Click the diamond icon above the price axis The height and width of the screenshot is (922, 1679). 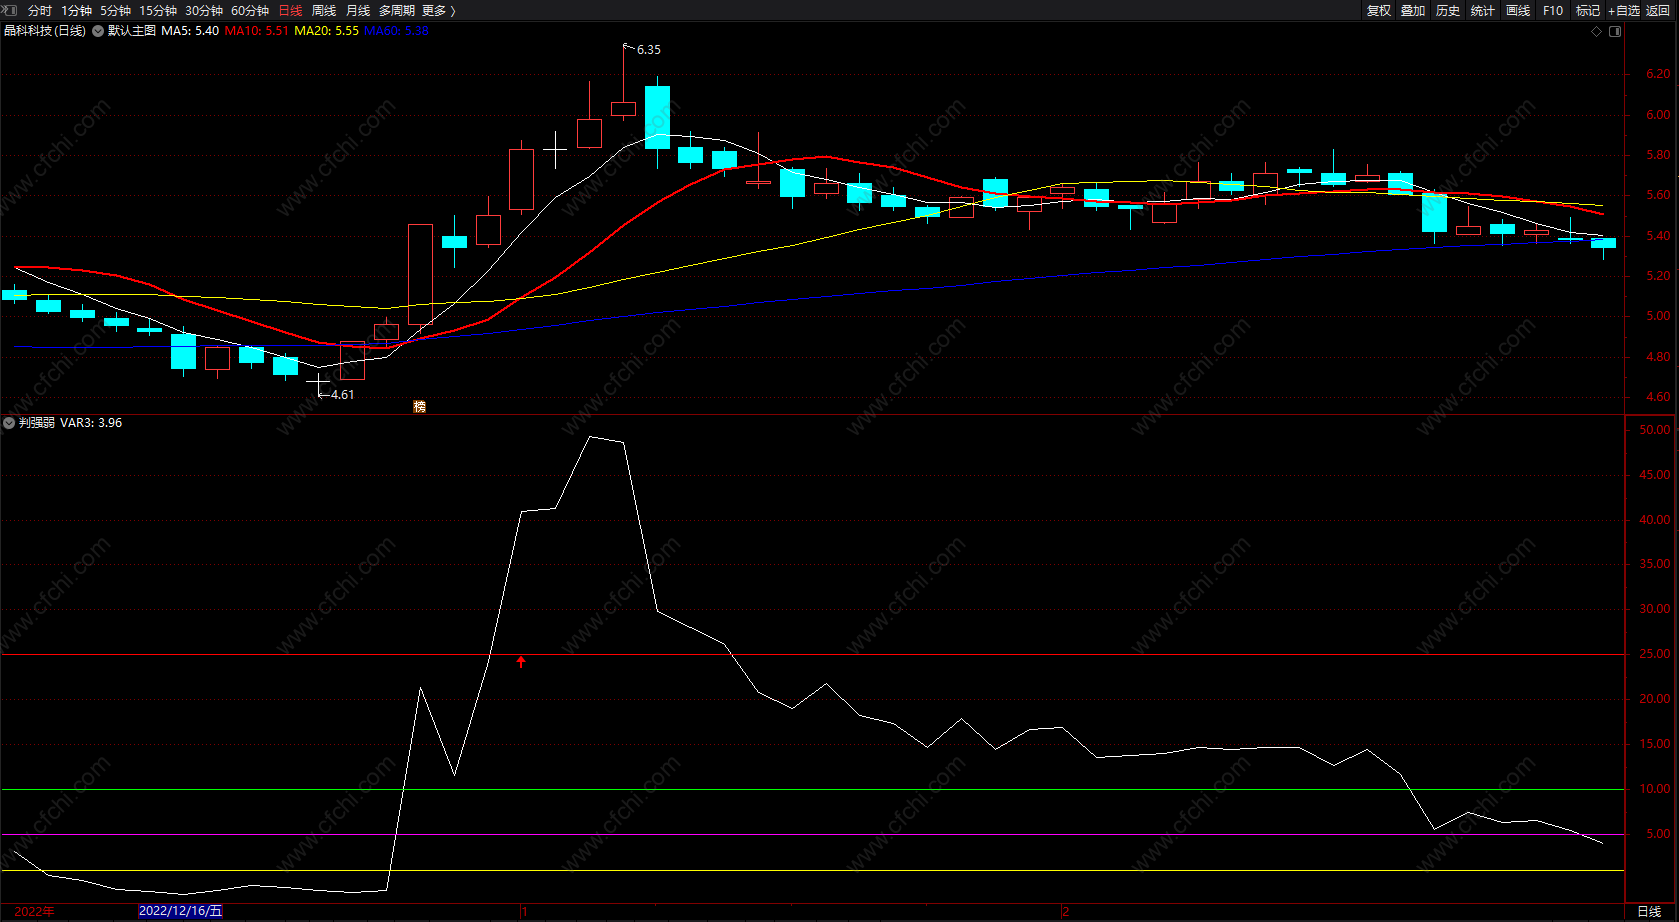click(x=1597, y=32)
